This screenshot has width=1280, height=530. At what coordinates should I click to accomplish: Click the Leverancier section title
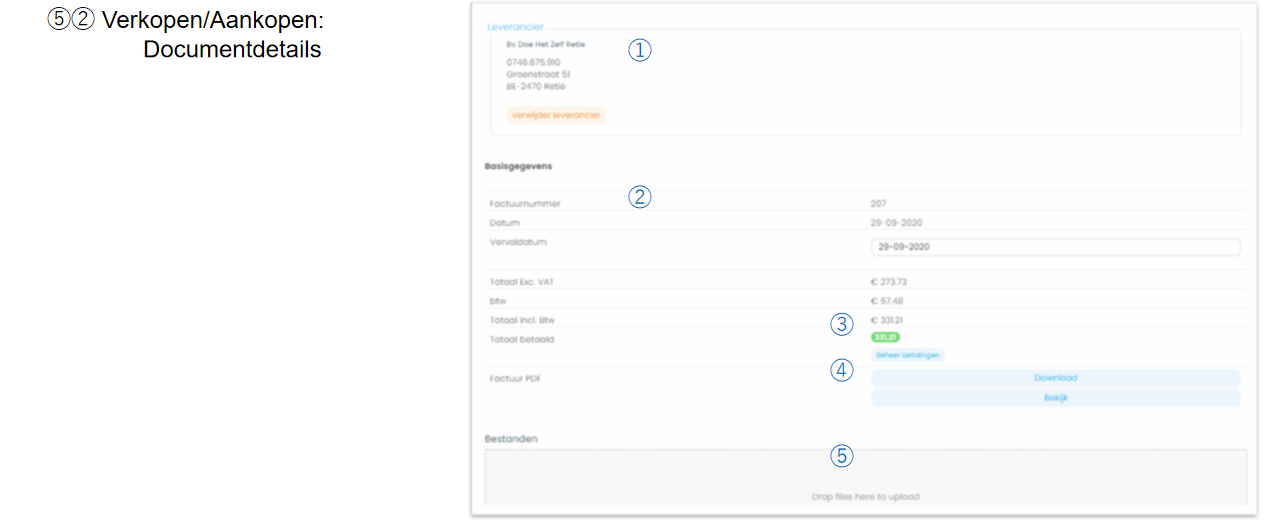click(515, 27)
